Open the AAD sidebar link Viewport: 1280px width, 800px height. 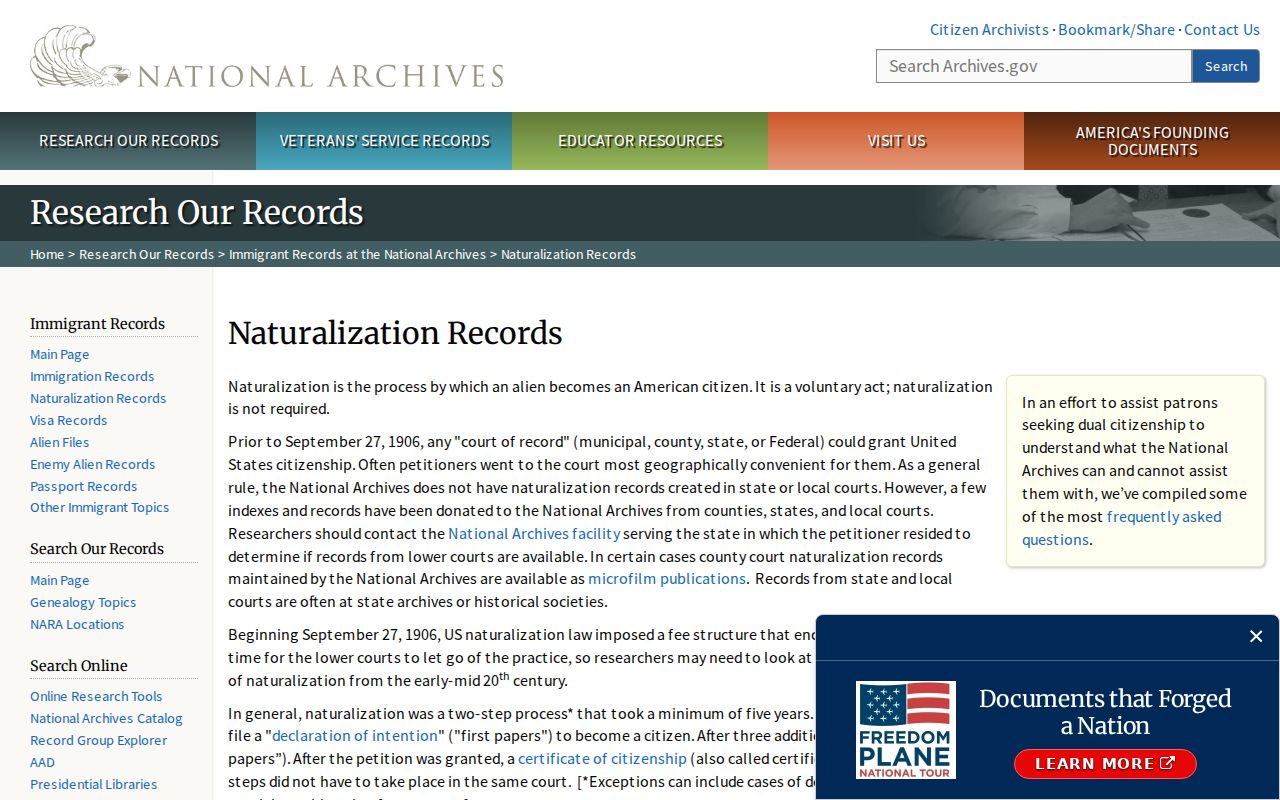click(42, 762)
